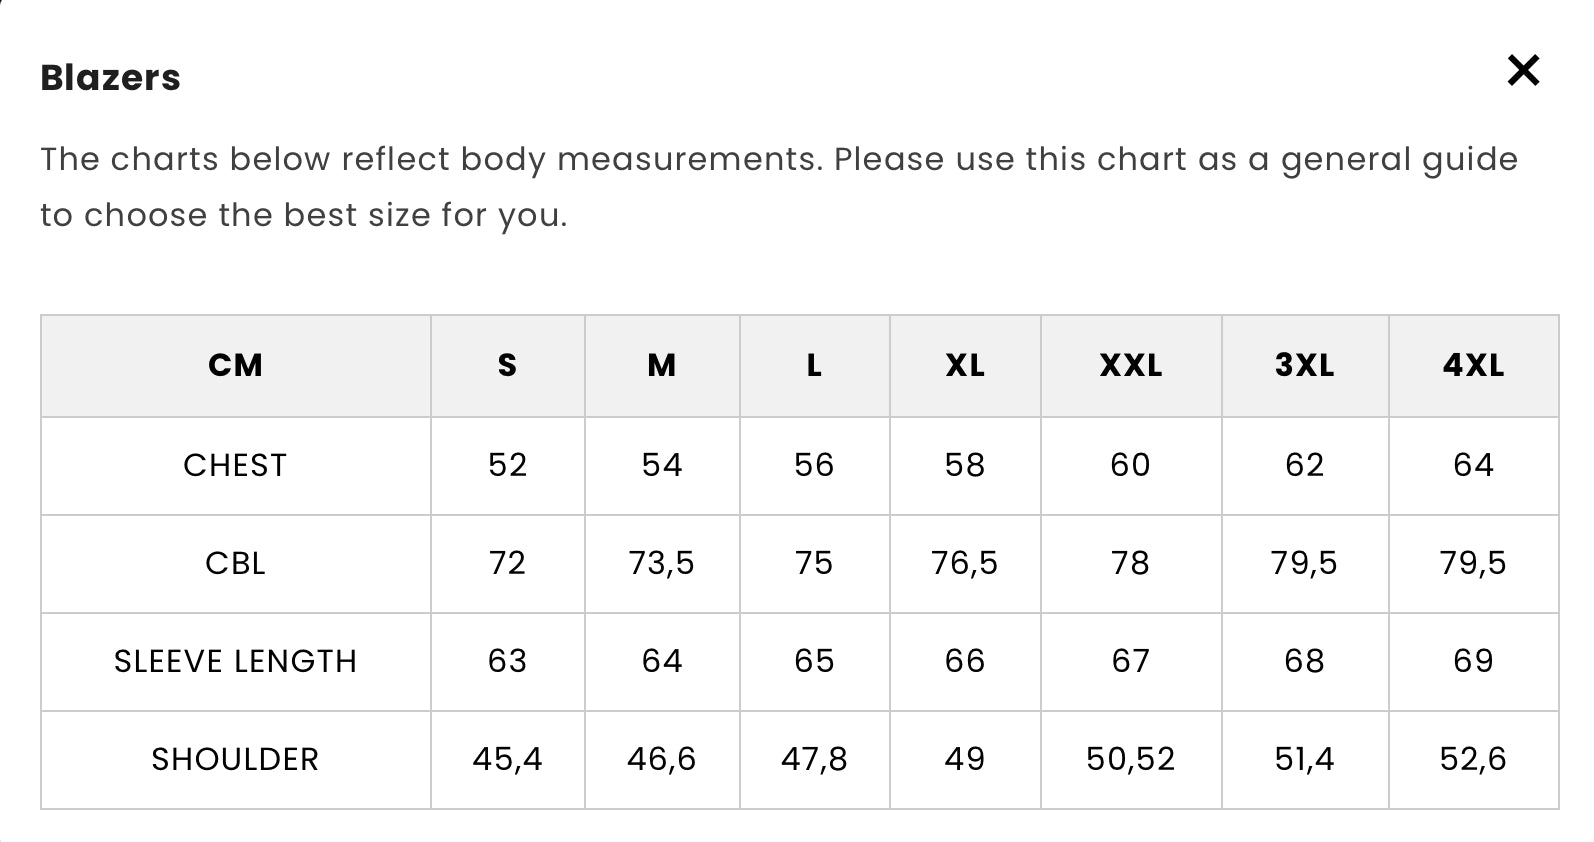The width and height of the screenshot is (1594, 842).
Task: Click the M size column header
Action: pos(661,366)
